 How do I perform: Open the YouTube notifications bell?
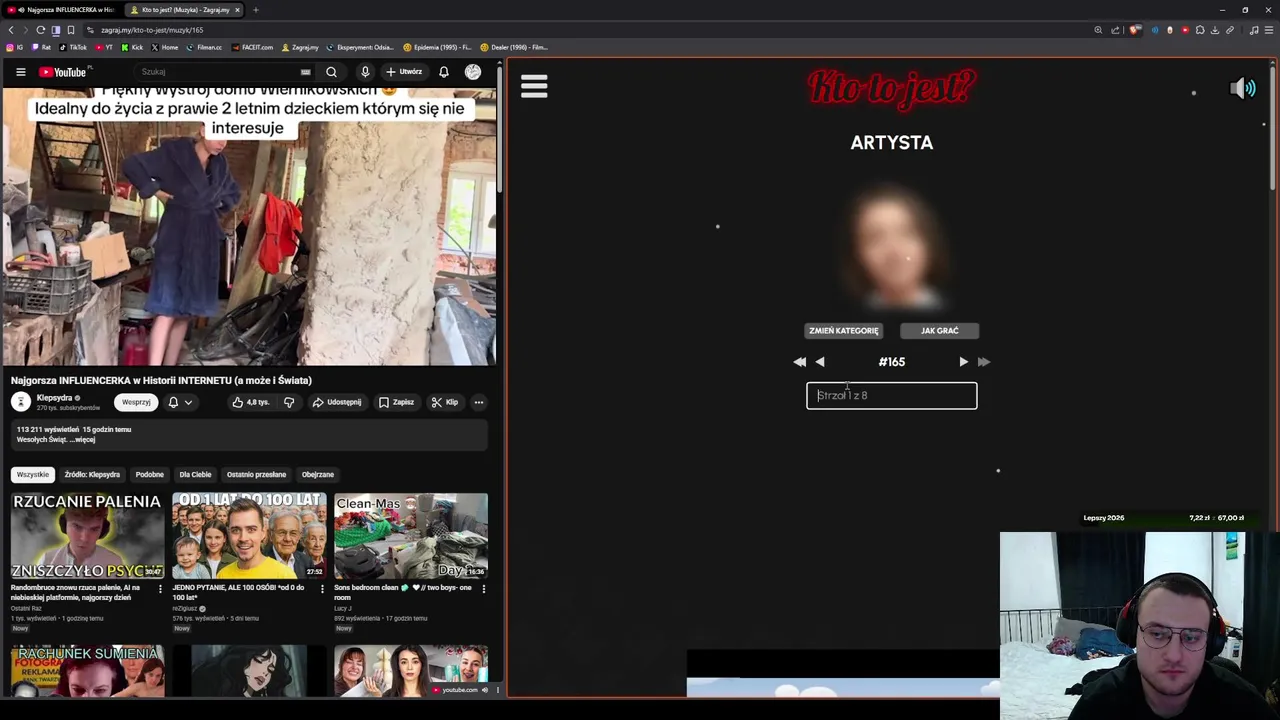pos(444,72)
